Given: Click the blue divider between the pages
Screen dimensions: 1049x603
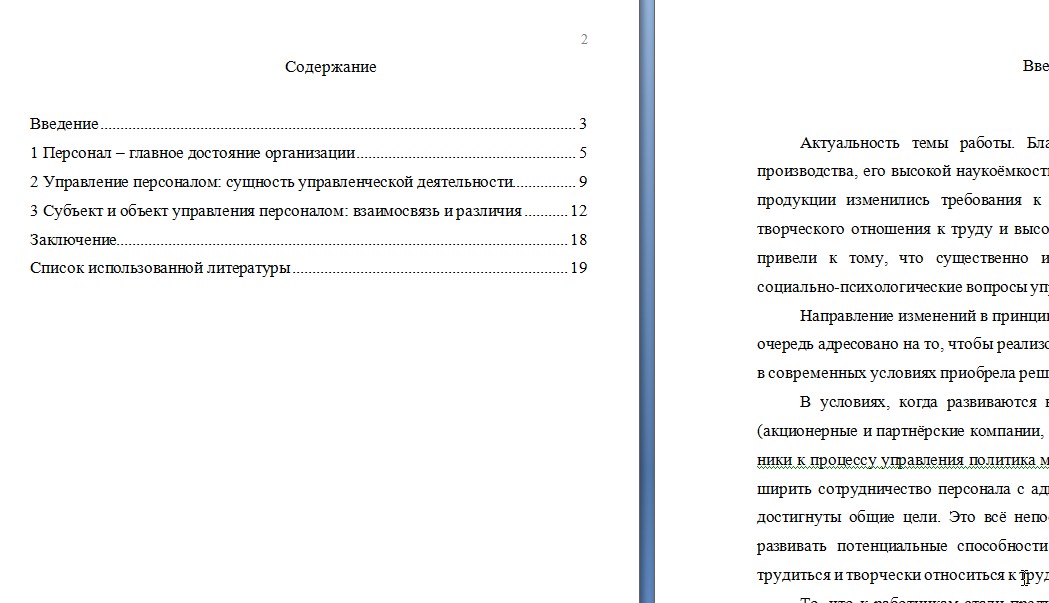Looking at the screenshot, I should tap(646, 301).
